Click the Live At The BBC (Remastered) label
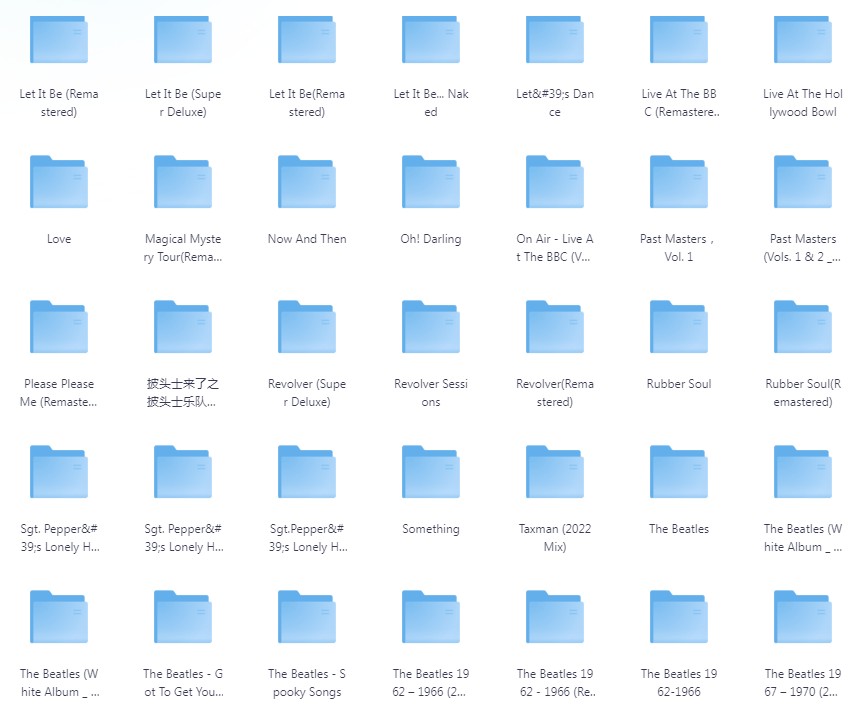861x713 pixels. pos(679,103)
